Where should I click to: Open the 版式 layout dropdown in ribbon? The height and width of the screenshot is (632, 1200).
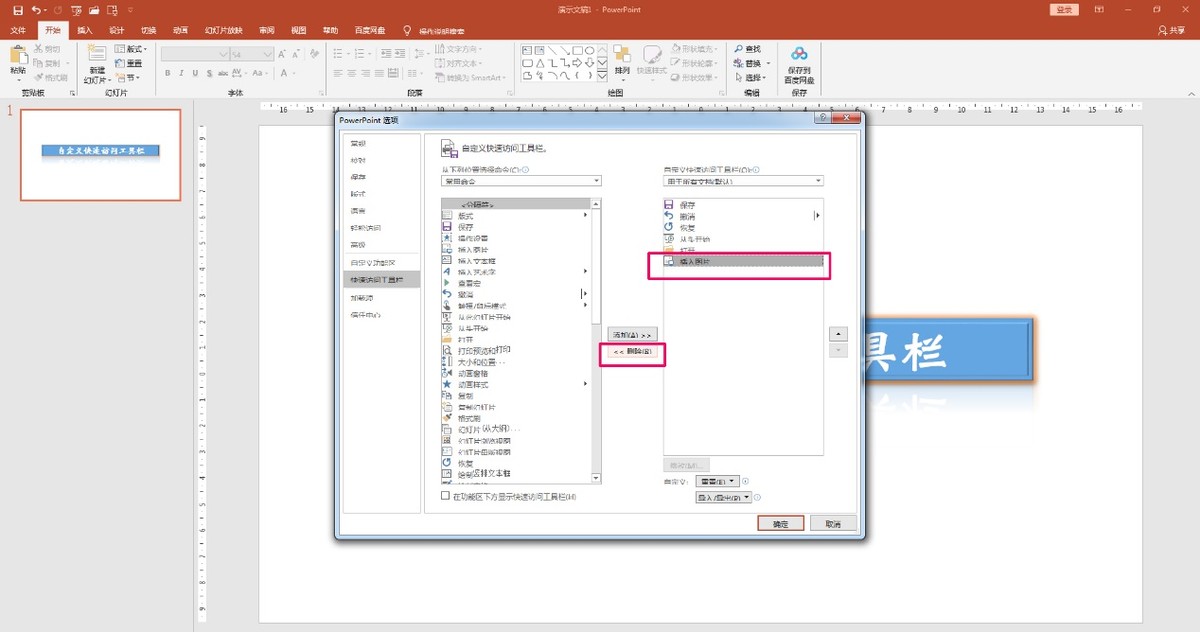pyautogui.click(x=131, y=48)
